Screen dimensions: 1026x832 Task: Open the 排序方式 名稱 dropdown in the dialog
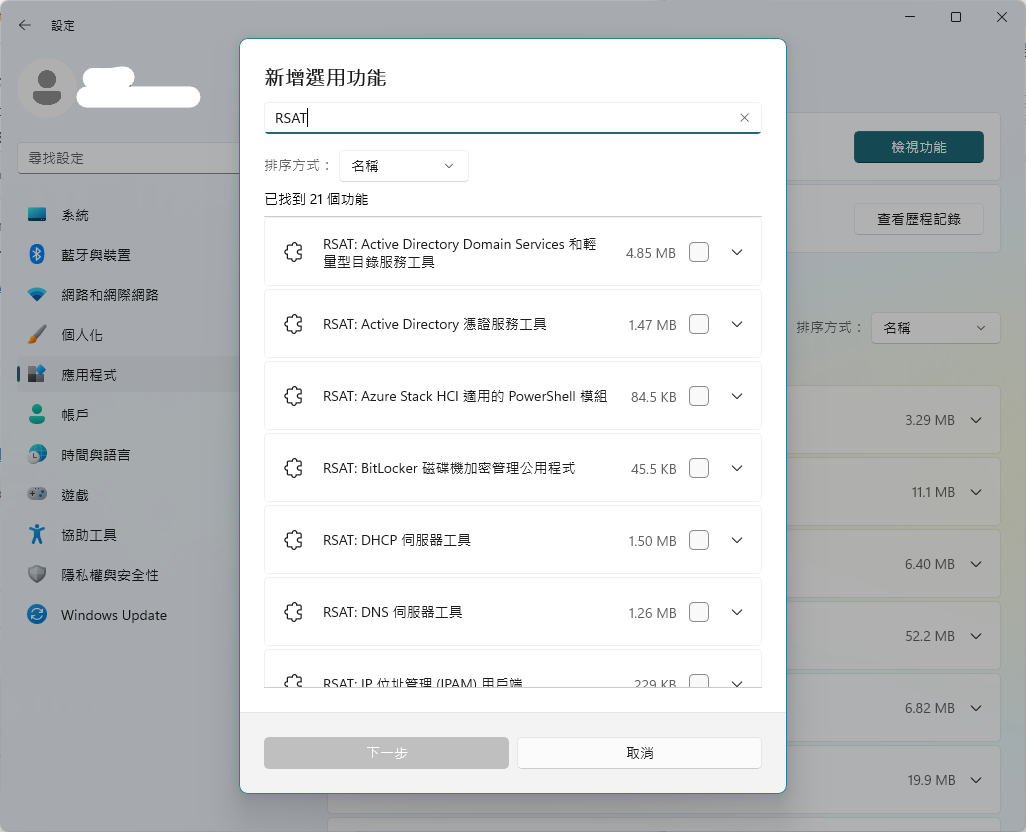pos(403,166)
